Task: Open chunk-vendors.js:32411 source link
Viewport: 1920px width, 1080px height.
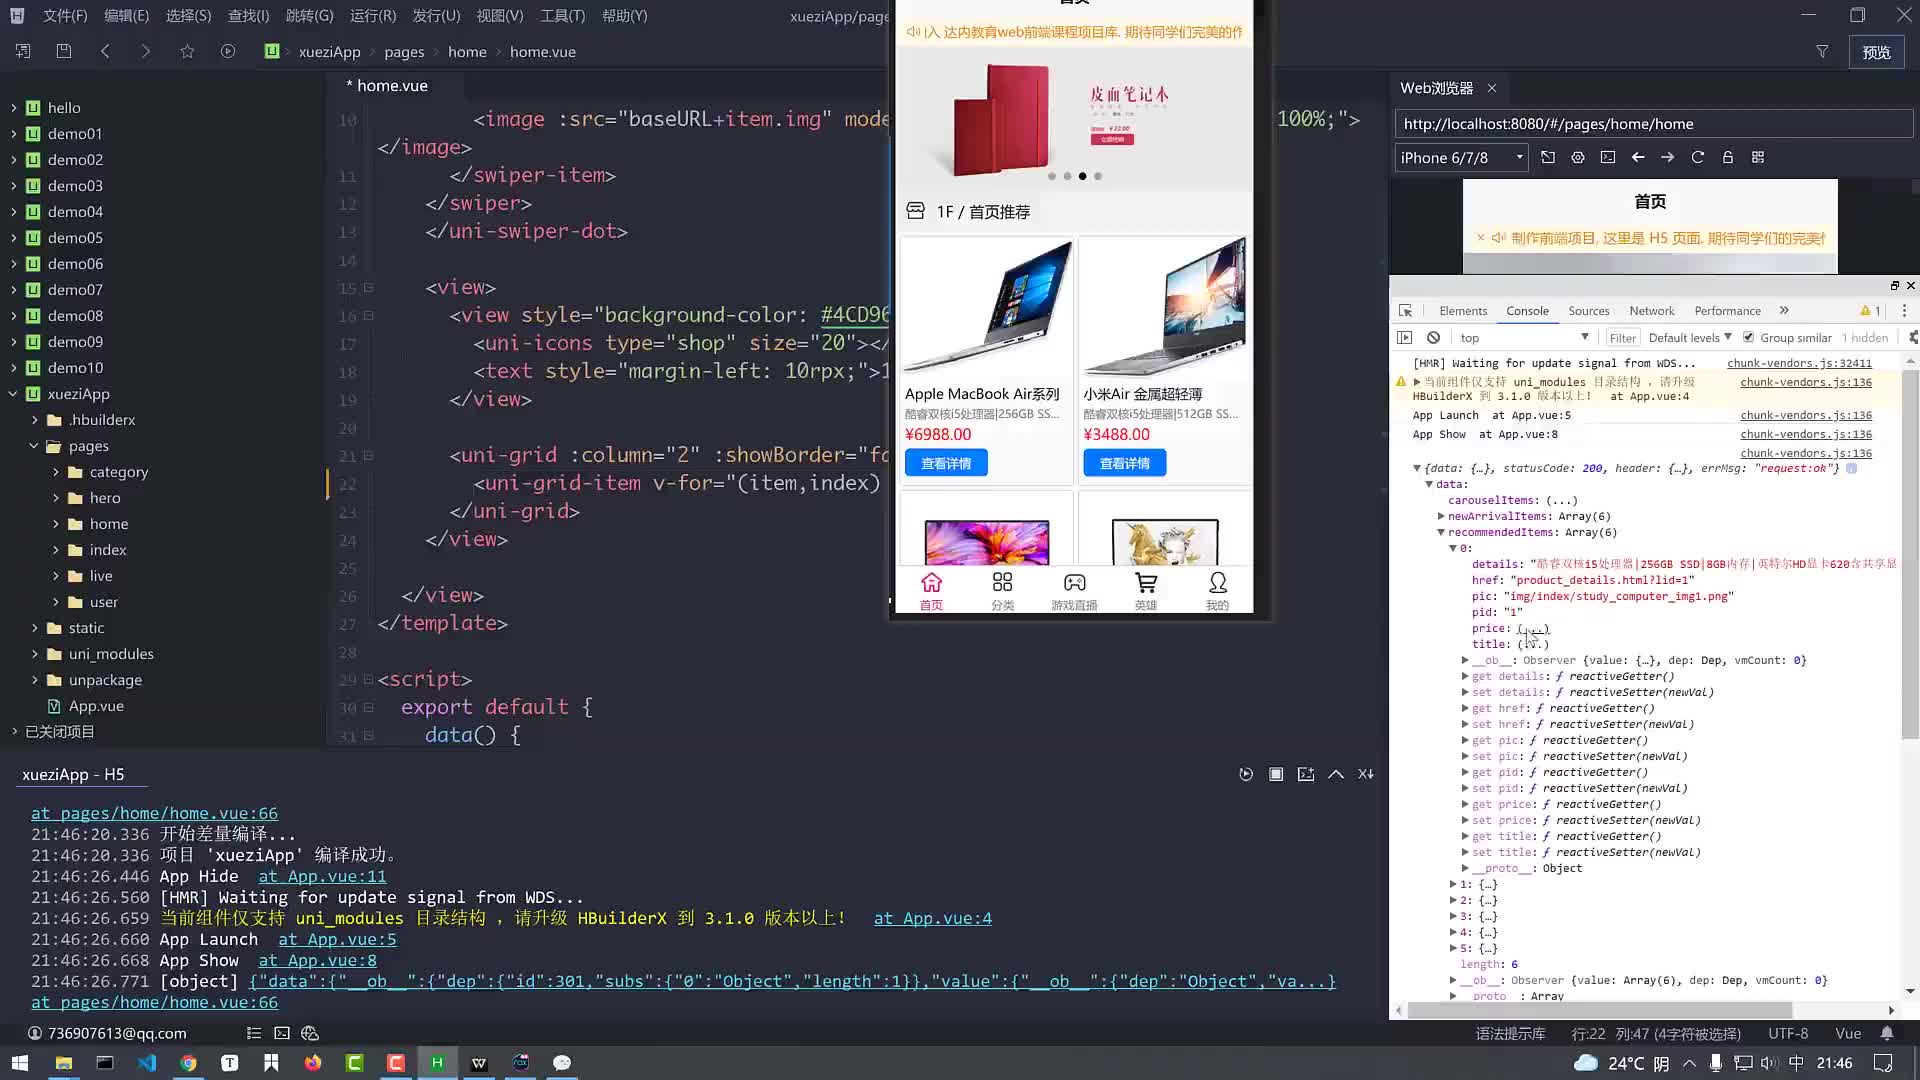Action: pos(1799,363)
